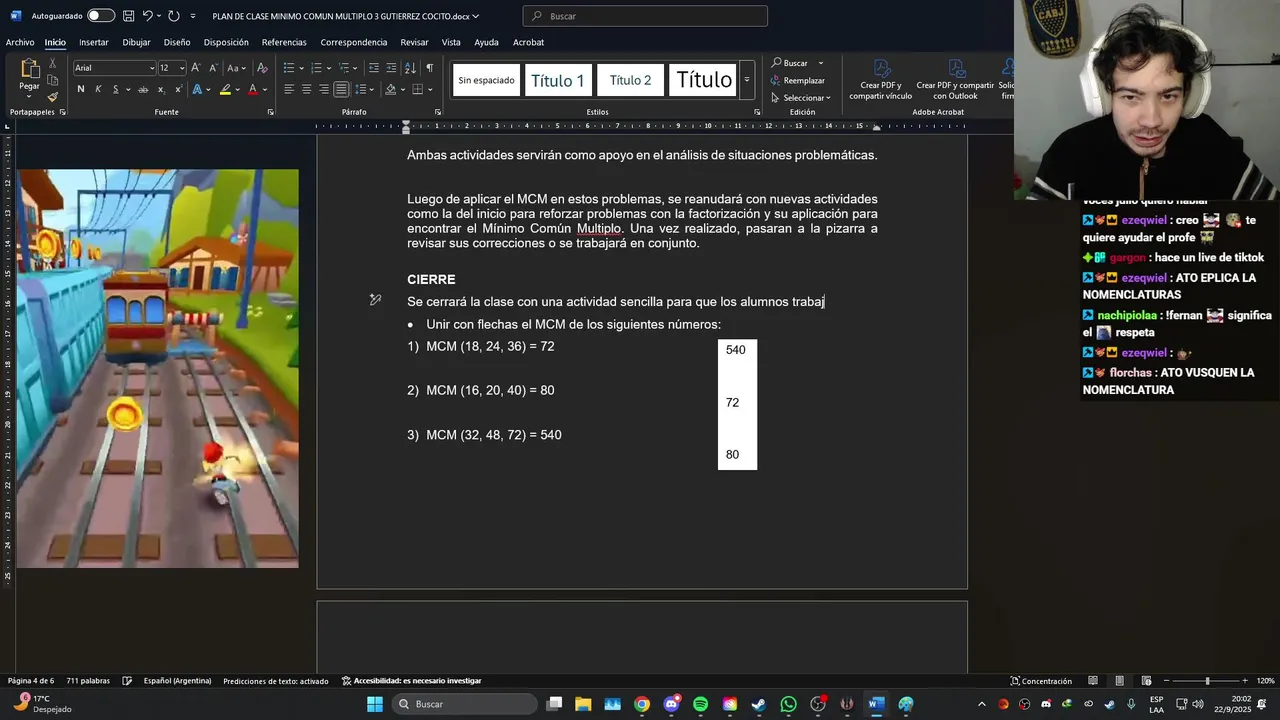Click the Reemplazar replace button
This screenshot has width=1280, height=720.
tap(798, 80)
